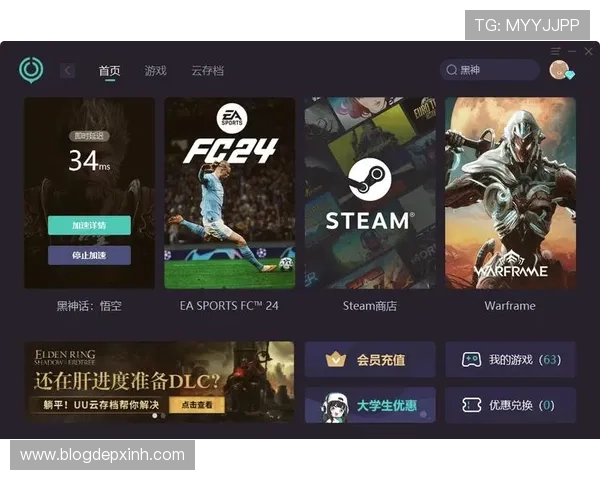600x480 pixels.
Task: Open the EA SPORTS FC 24 cover thumbnail
Action: coord(230,193)
